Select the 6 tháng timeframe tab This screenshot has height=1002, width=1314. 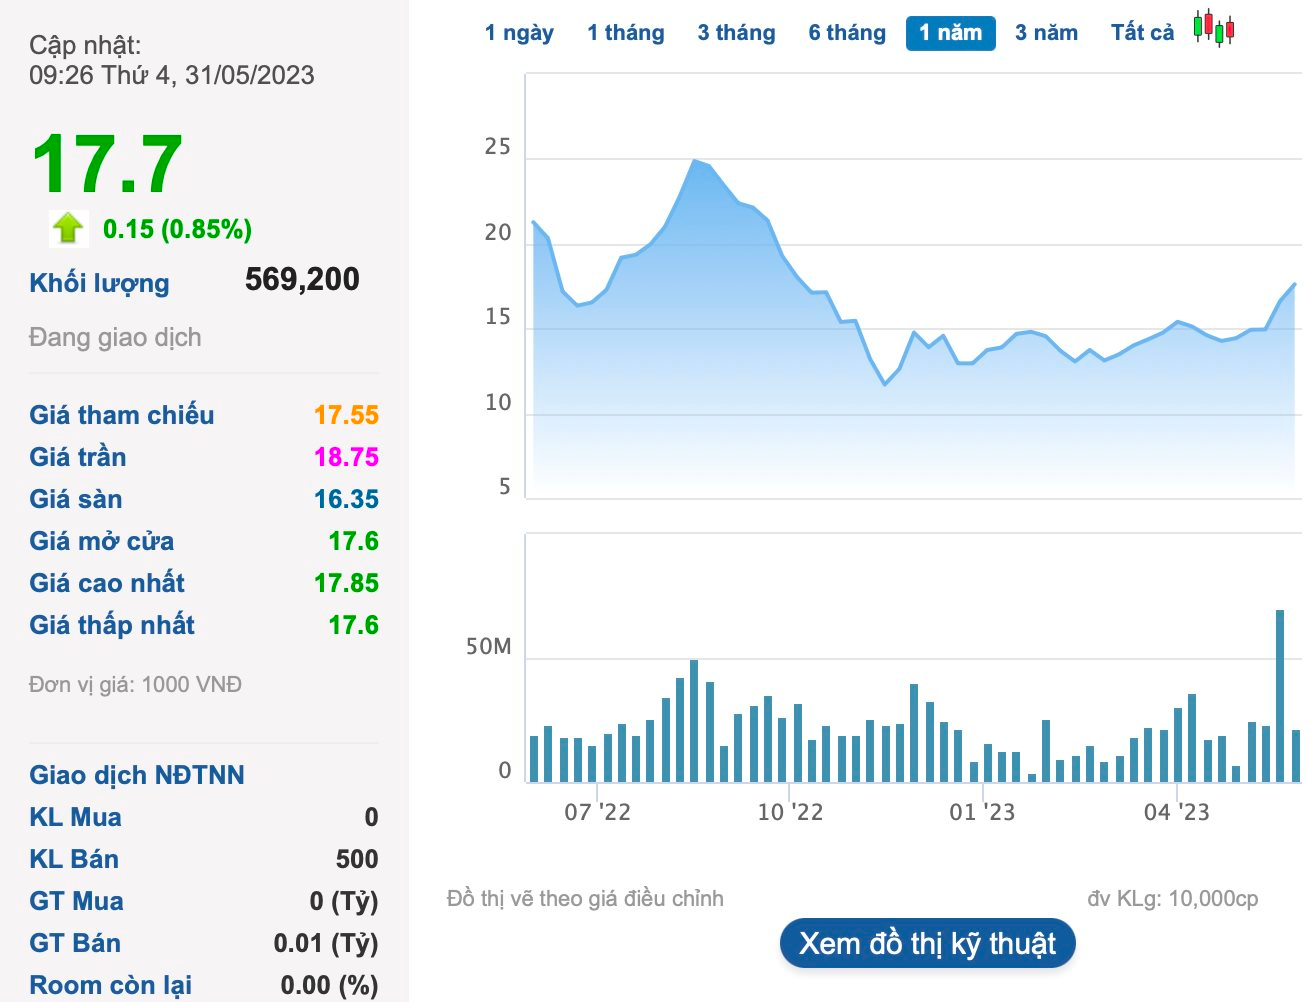847,33
